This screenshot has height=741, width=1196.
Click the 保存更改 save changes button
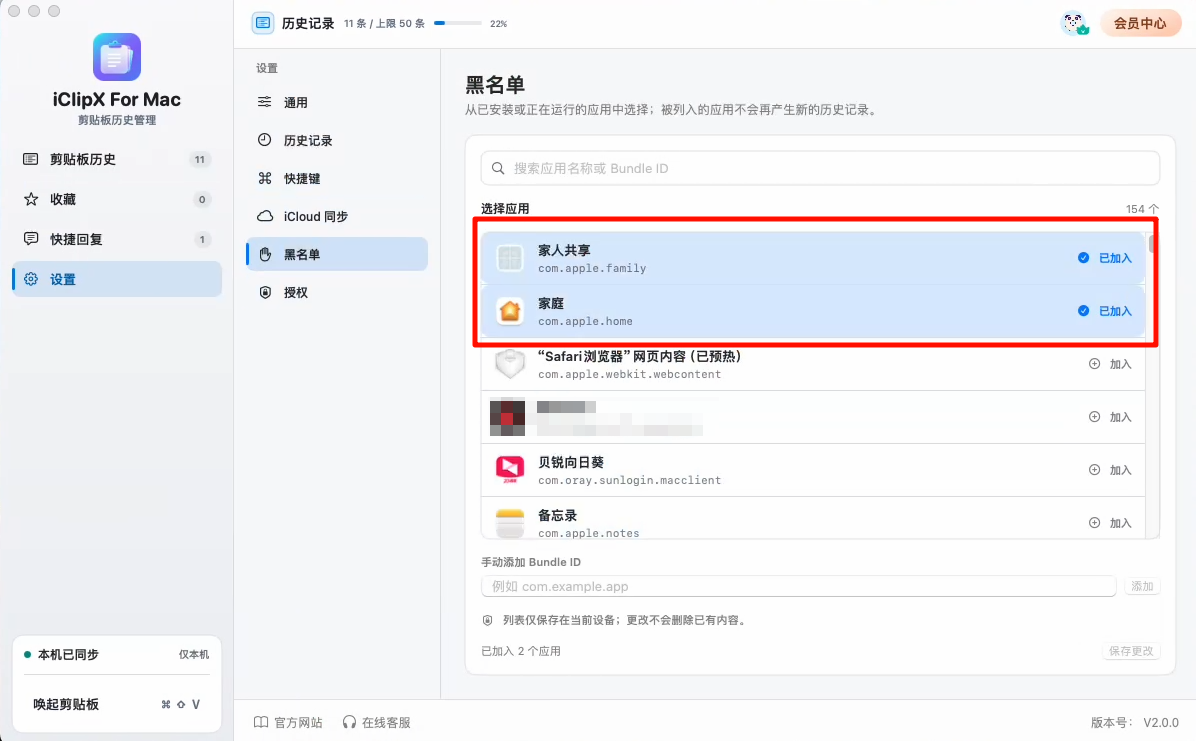1131,651
